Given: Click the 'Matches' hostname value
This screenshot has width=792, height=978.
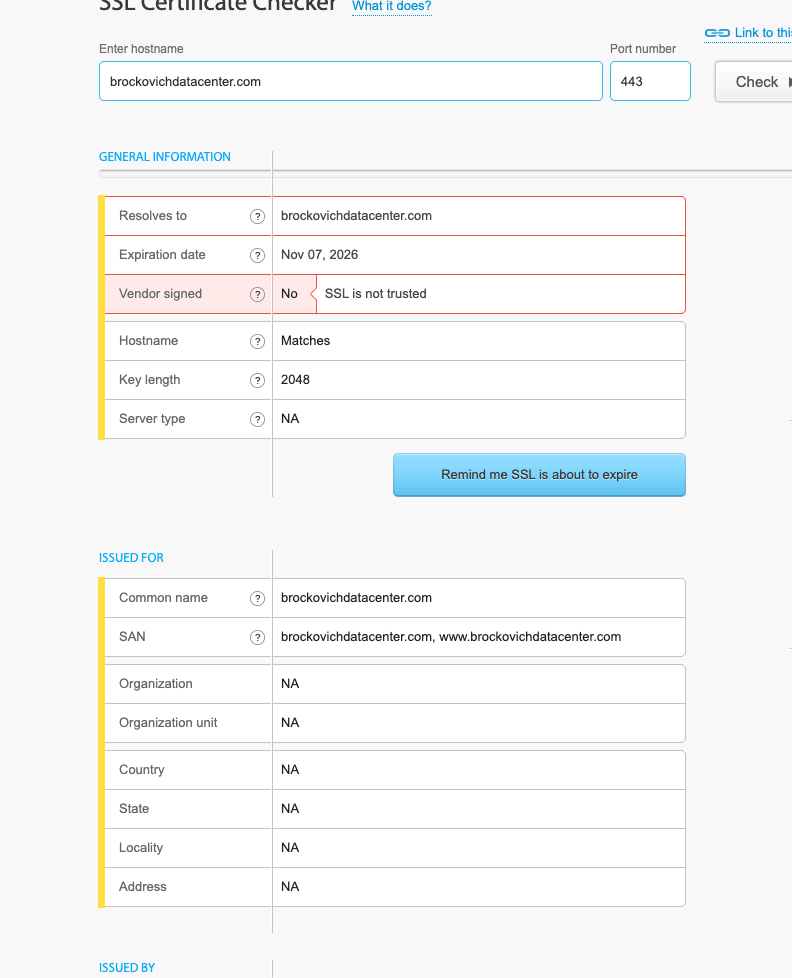Looking at the screenshot, I should 306,341.
